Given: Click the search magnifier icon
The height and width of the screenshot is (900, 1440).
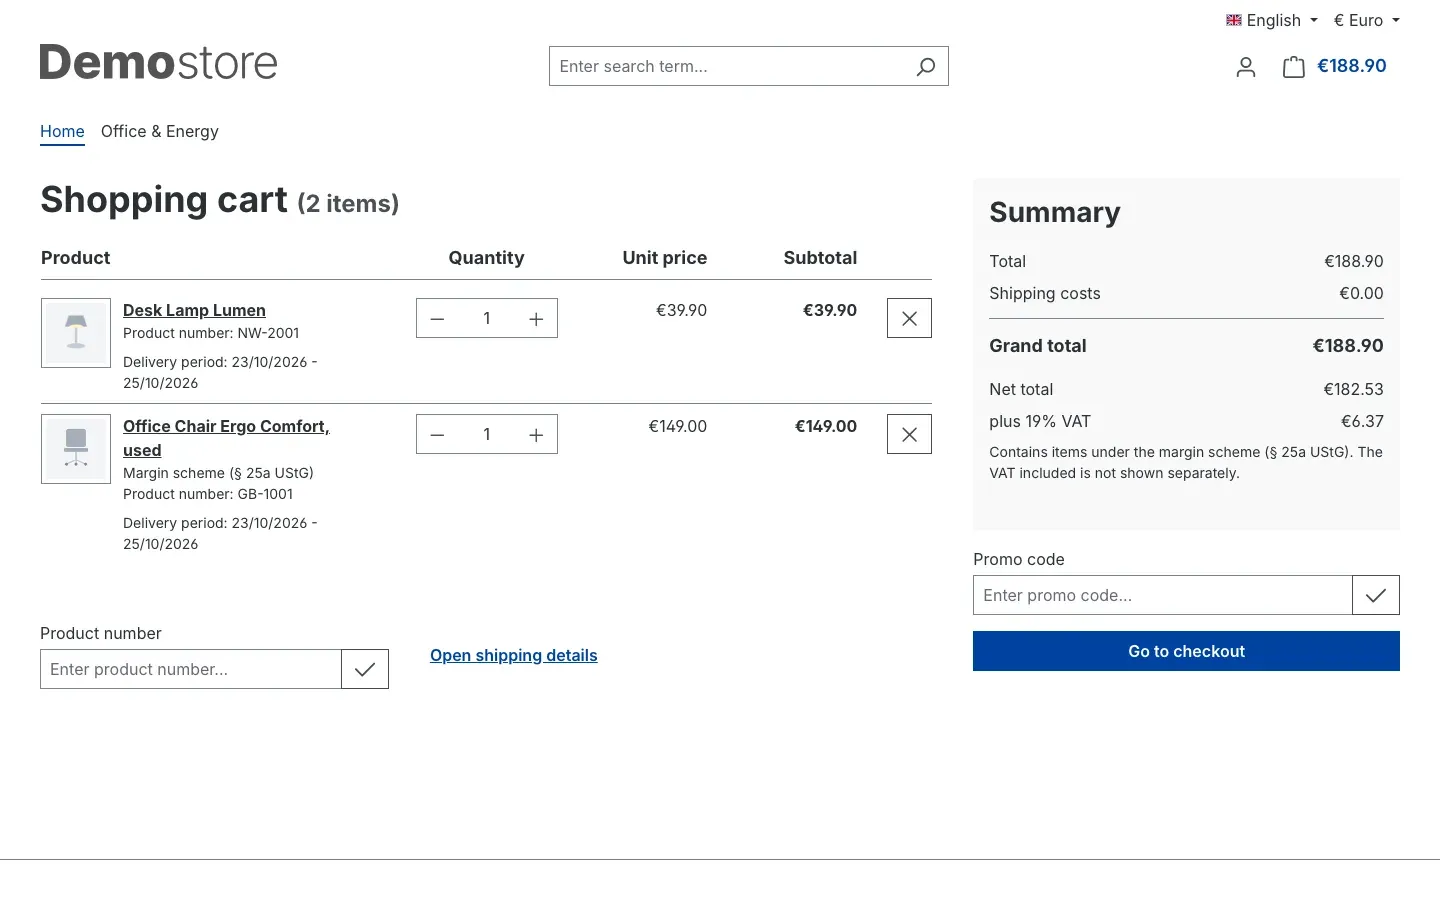Looking at the screenshot, I should (926, 66).
